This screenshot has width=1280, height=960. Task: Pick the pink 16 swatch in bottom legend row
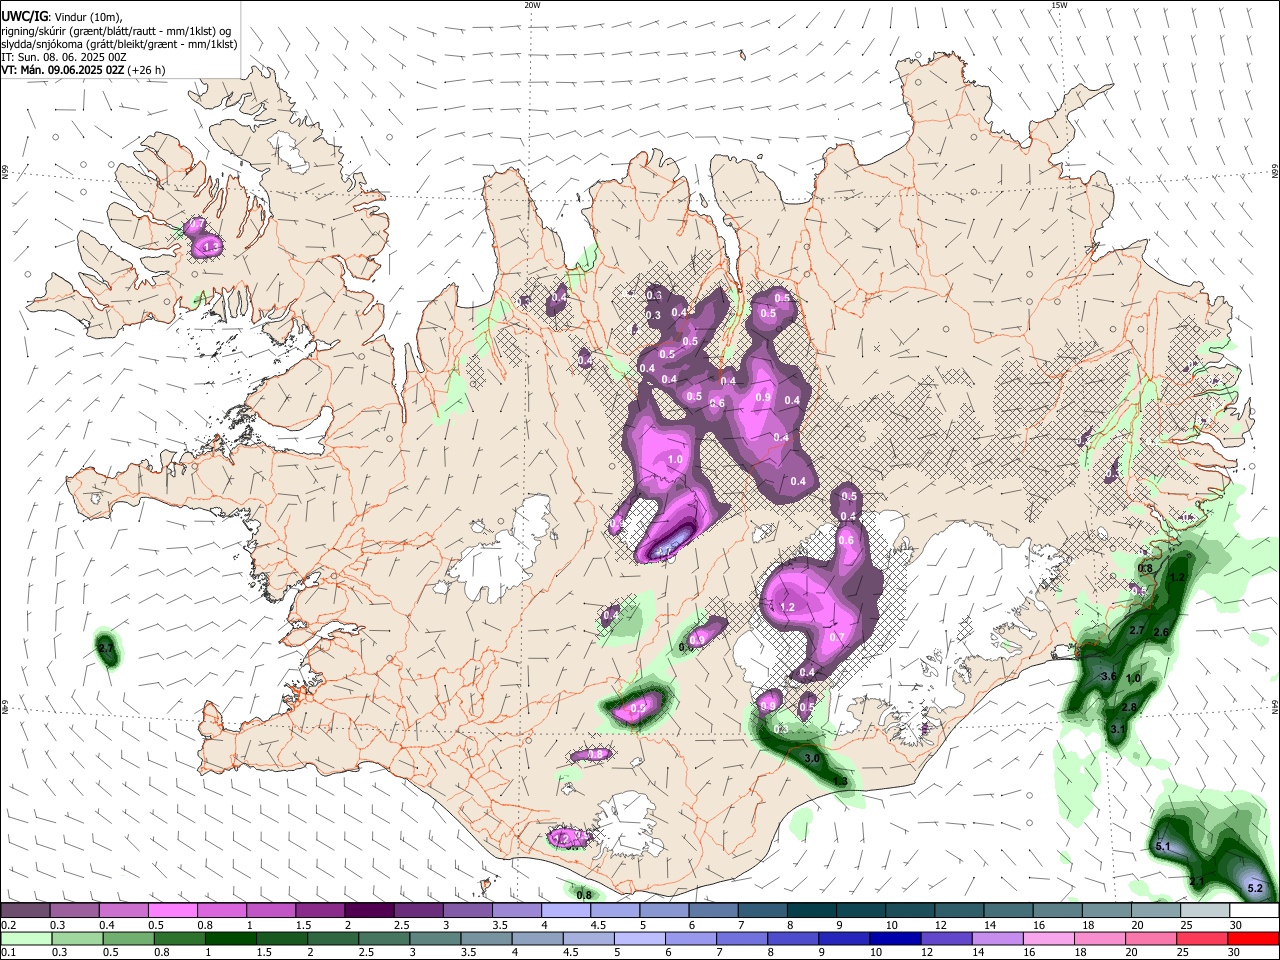click(x=1051, y=938)
